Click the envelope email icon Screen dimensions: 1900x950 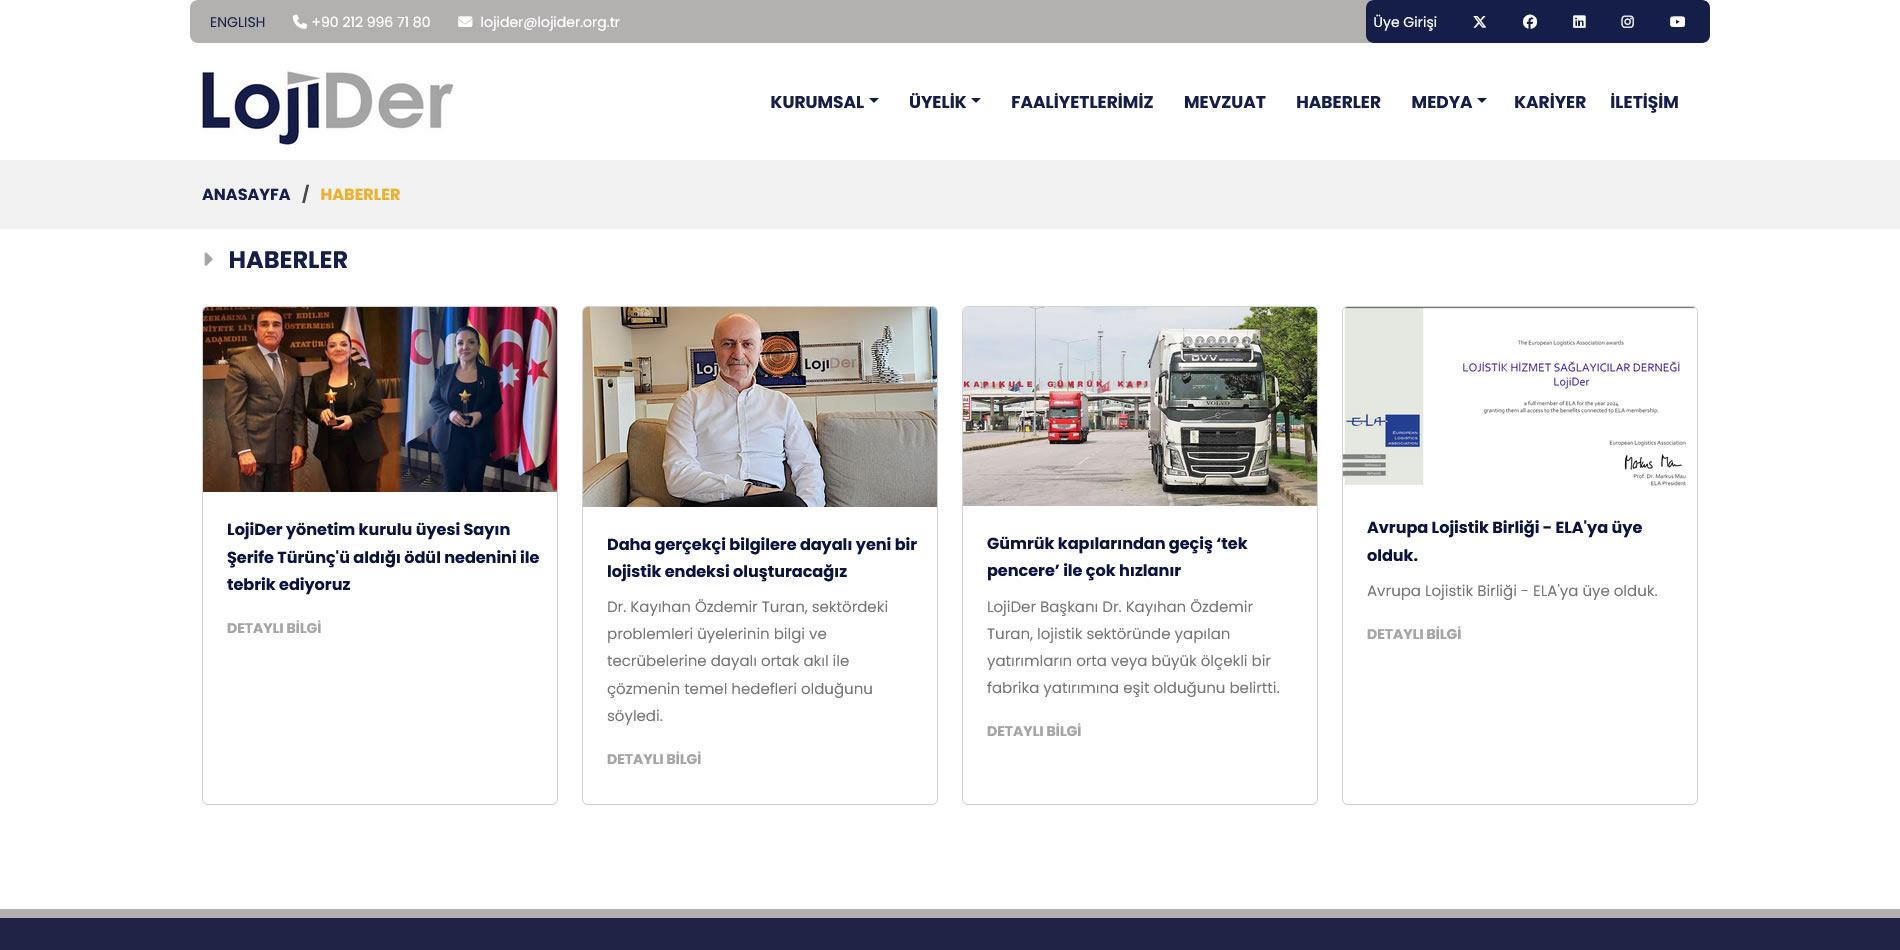[x=465, y=22]
